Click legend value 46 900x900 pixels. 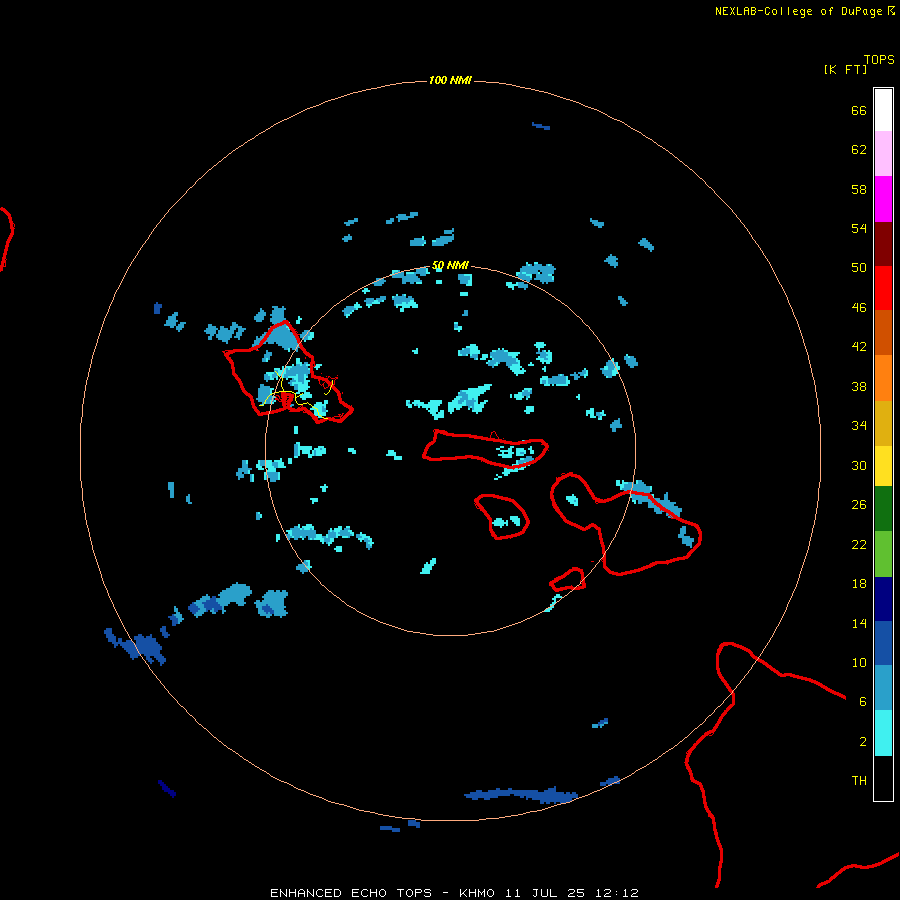point(859,308)
